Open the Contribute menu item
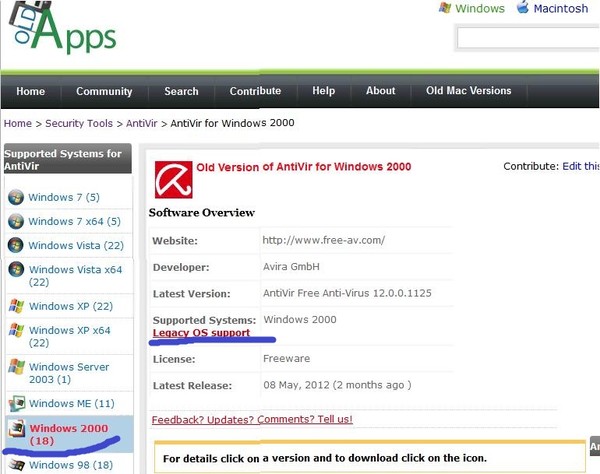600x474 pixels. tap(255, 91)
